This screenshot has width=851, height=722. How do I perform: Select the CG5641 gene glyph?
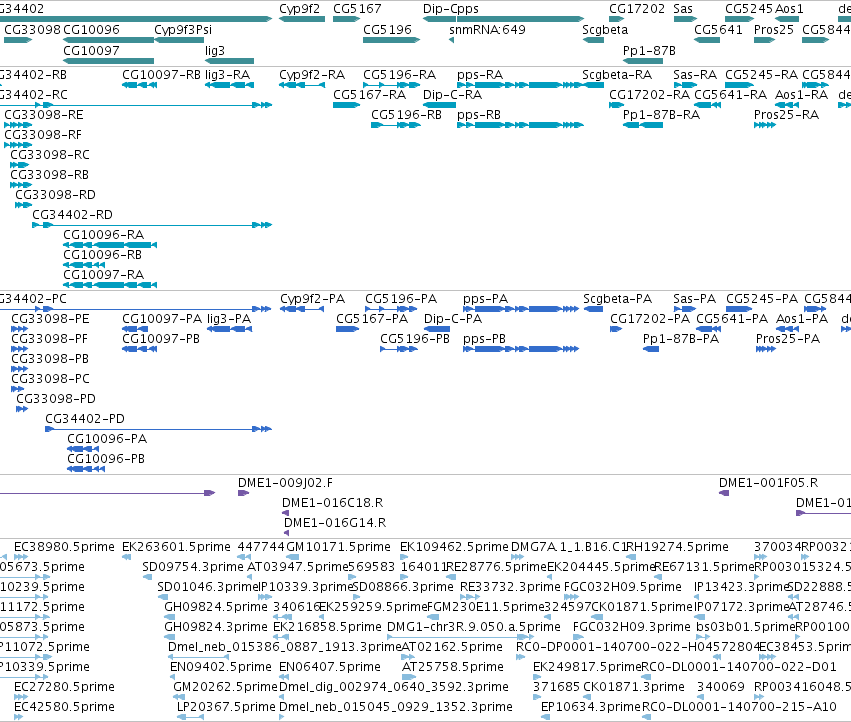pos(707,40)
